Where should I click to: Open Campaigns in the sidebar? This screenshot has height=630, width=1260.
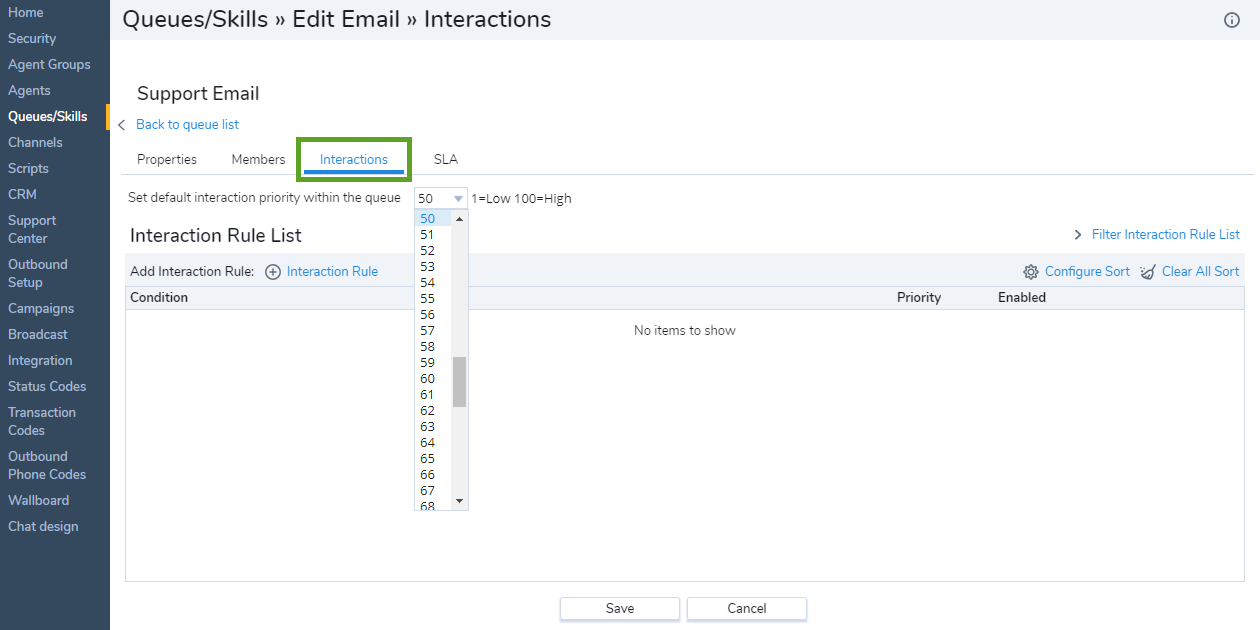coord(41,308)
